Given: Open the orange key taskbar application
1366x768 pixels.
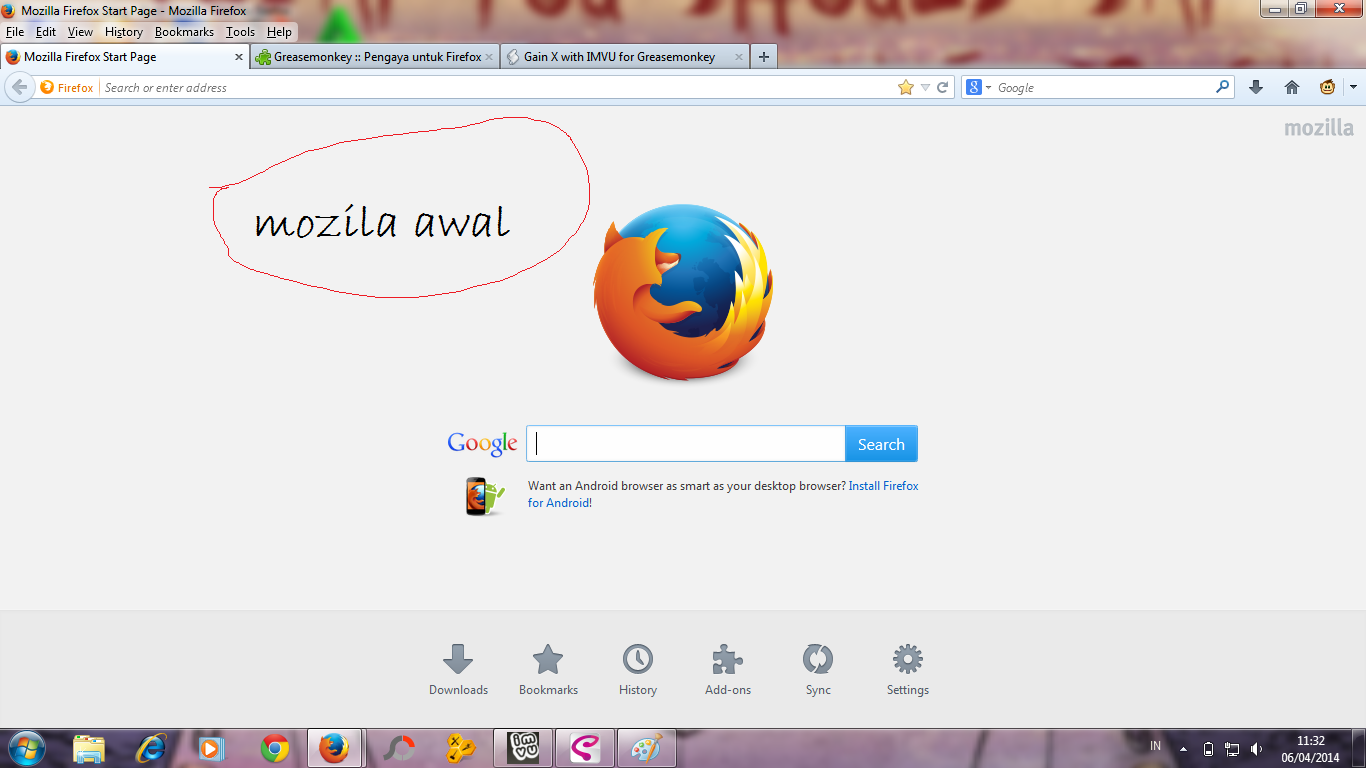Looking at the screenshot, I should click(x=460, y=748).
